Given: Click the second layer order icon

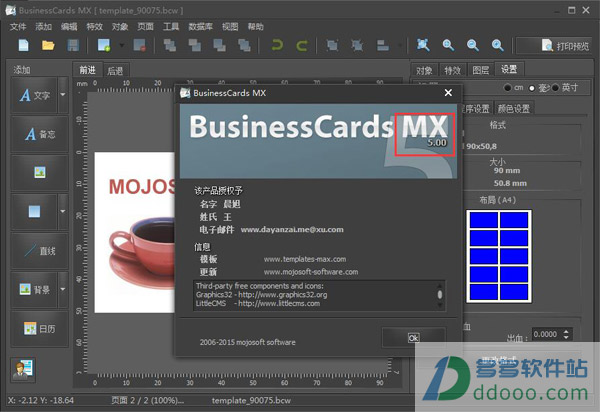Looking at the screenshot, I should click(194, 45).
